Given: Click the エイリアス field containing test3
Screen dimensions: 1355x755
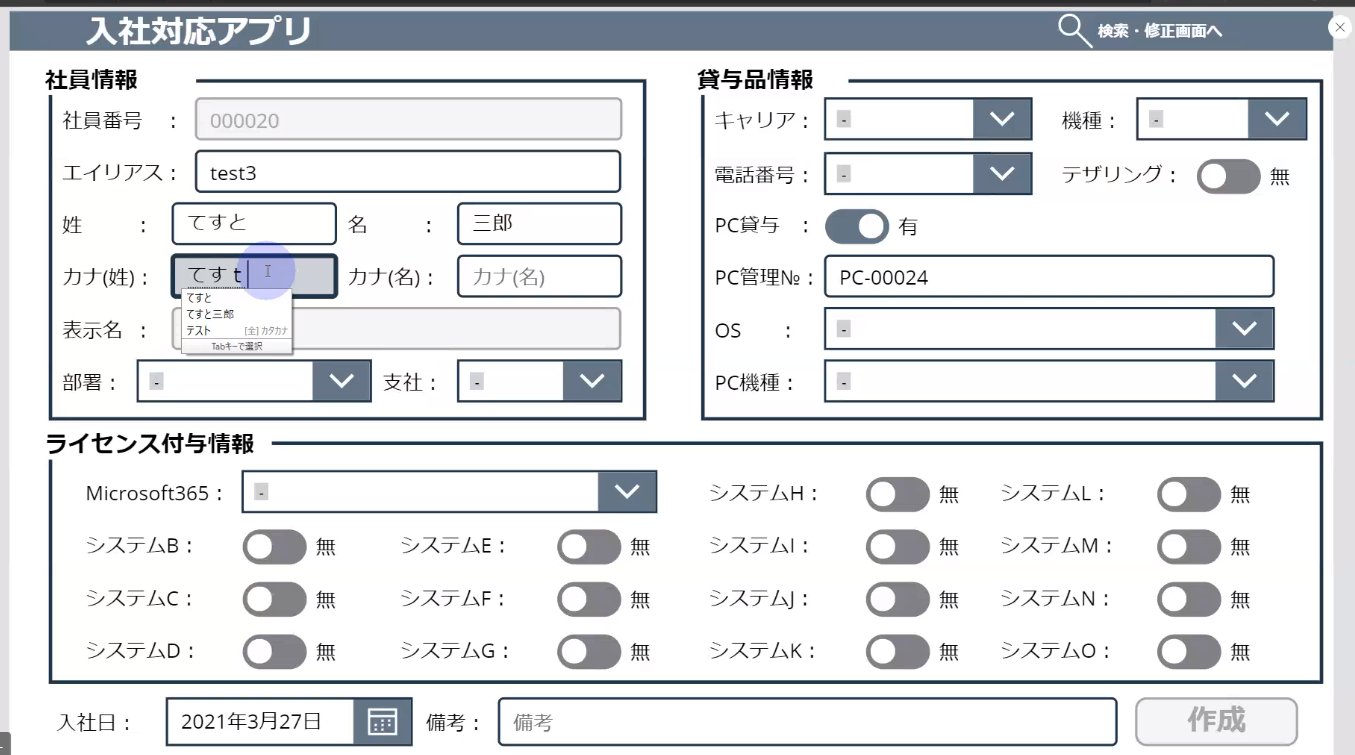Looking at the screenshot, I should point(408,172).
